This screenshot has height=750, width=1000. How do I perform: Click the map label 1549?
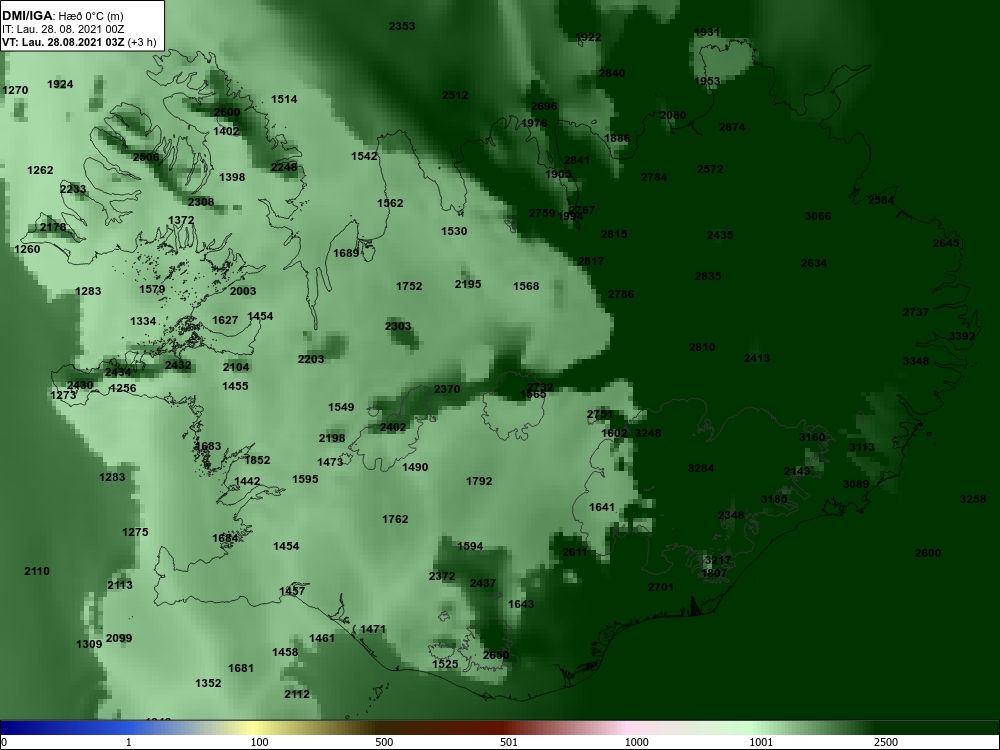click(x=341, y=407)
